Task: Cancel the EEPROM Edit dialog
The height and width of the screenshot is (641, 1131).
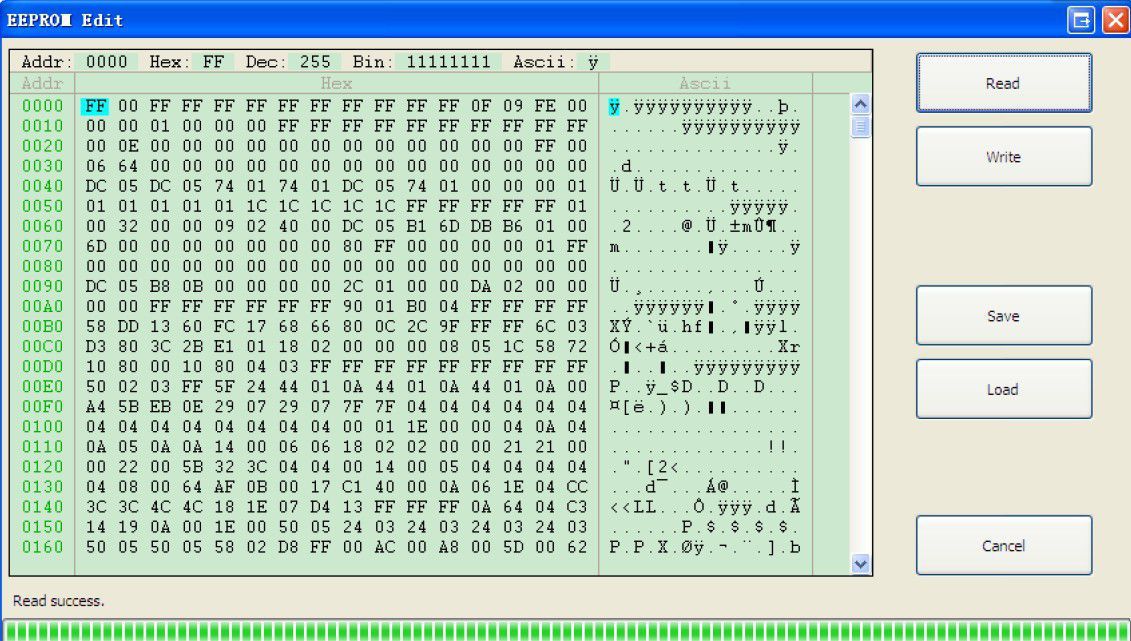Action: point(1003,545)
